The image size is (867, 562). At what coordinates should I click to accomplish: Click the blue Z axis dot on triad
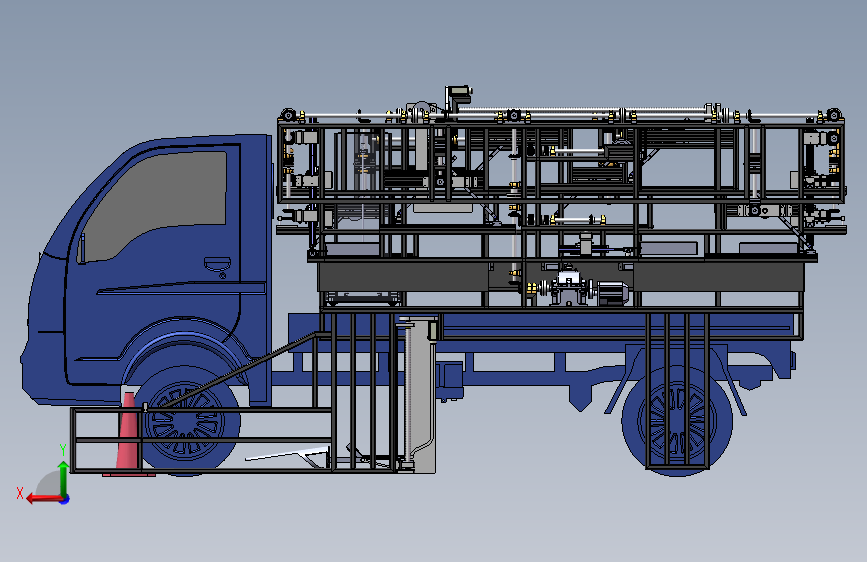click(x=65, y=499)
